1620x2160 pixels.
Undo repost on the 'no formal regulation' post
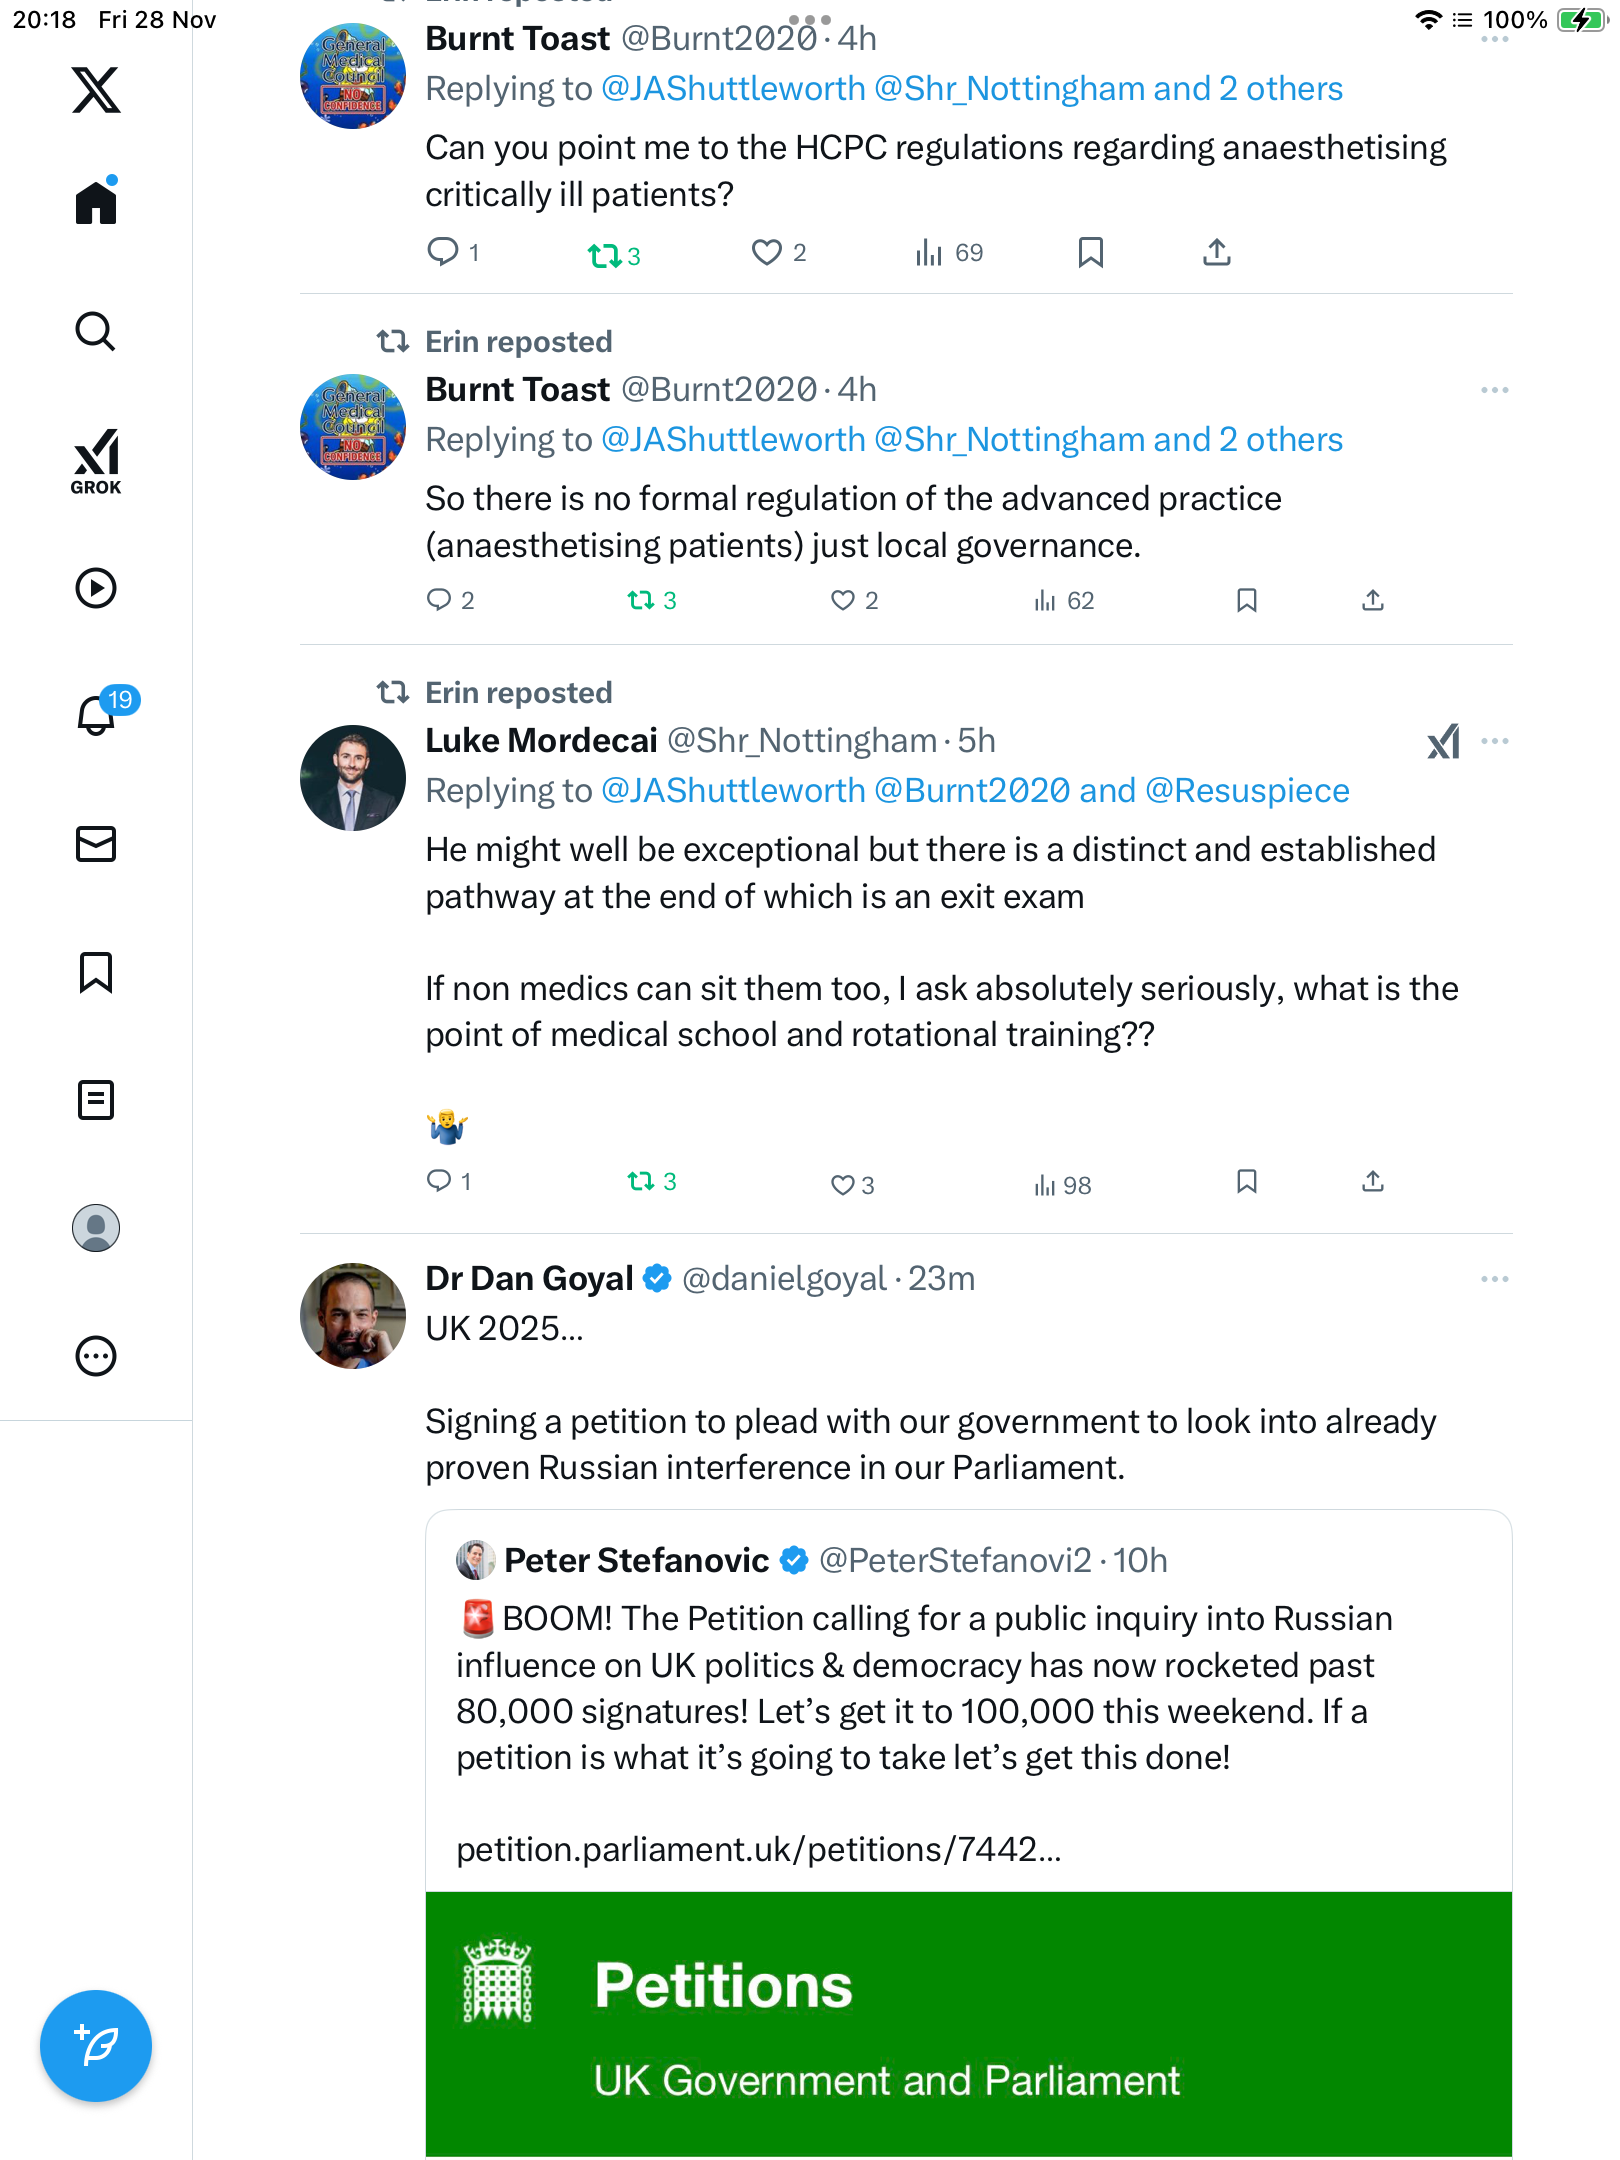pos(641,600)
